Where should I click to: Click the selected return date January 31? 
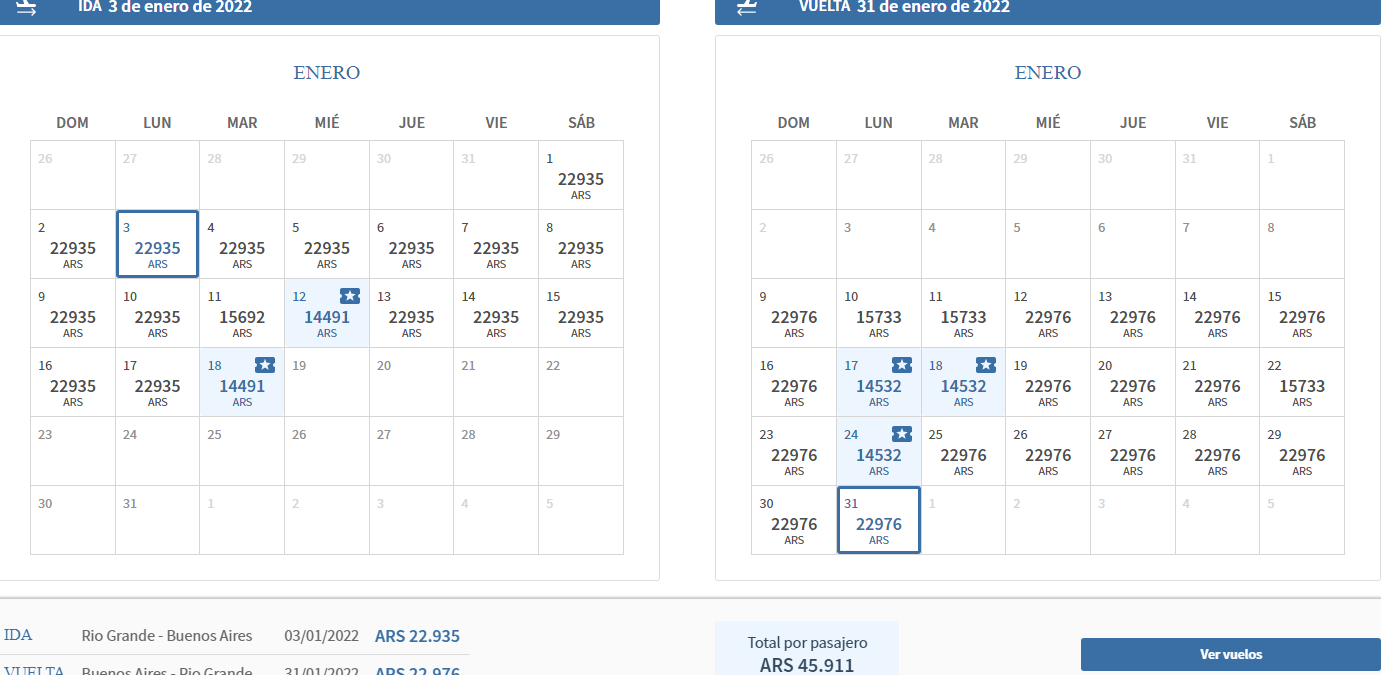[879, 521]
